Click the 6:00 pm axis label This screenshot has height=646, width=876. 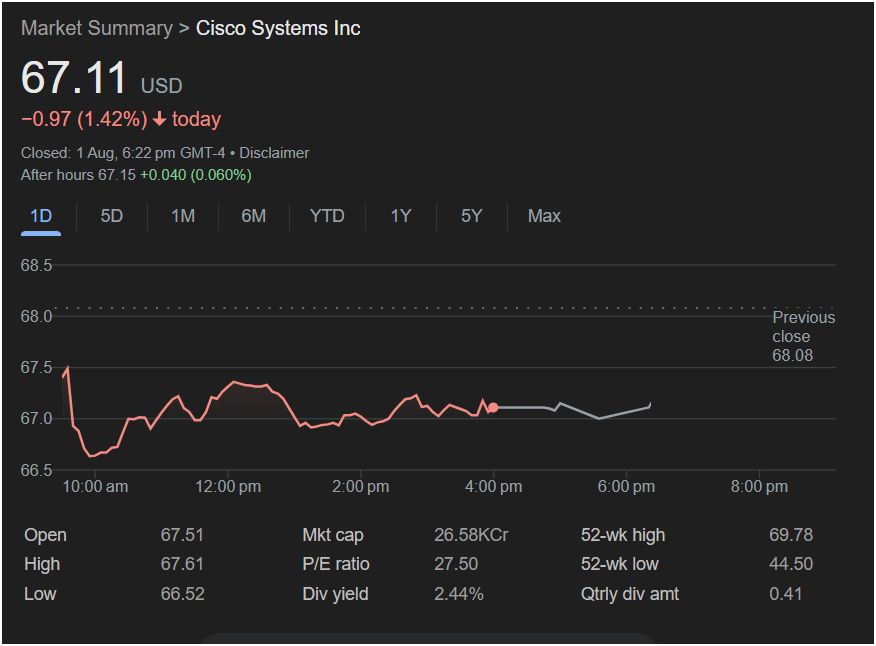tap(626, 487)
